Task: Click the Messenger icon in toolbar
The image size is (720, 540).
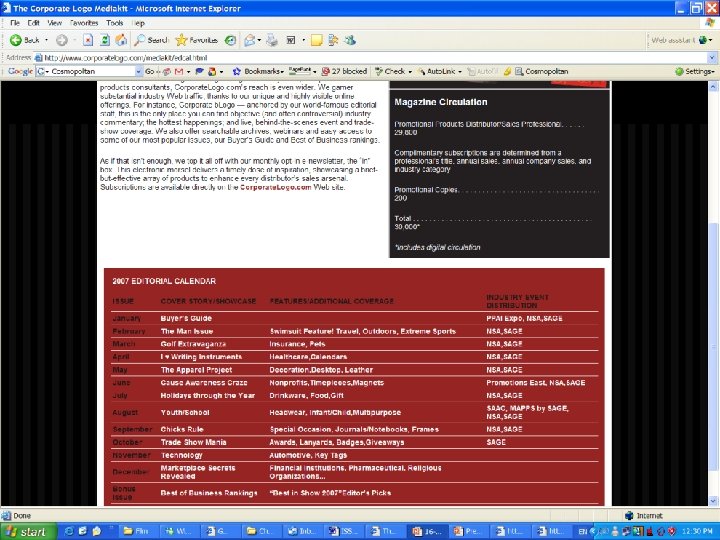Action: click(x=350, y=40)
